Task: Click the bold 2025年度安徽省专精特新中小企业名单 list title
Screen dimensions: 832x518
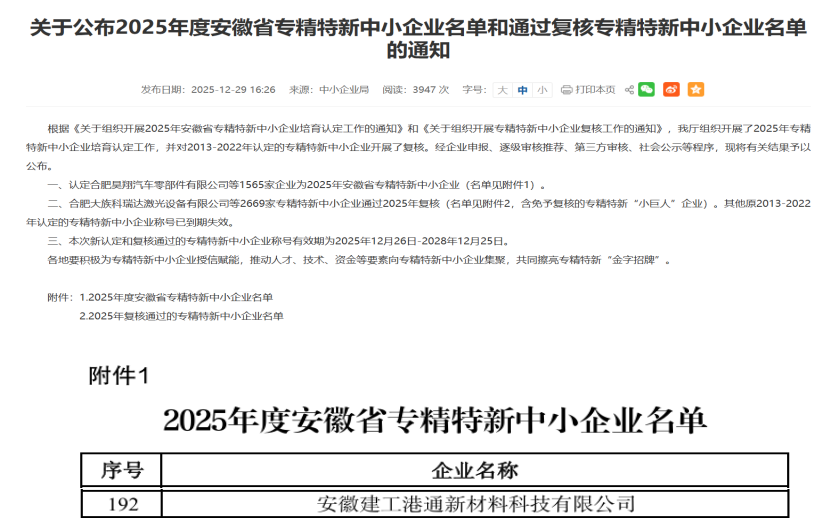Action: 435,420
